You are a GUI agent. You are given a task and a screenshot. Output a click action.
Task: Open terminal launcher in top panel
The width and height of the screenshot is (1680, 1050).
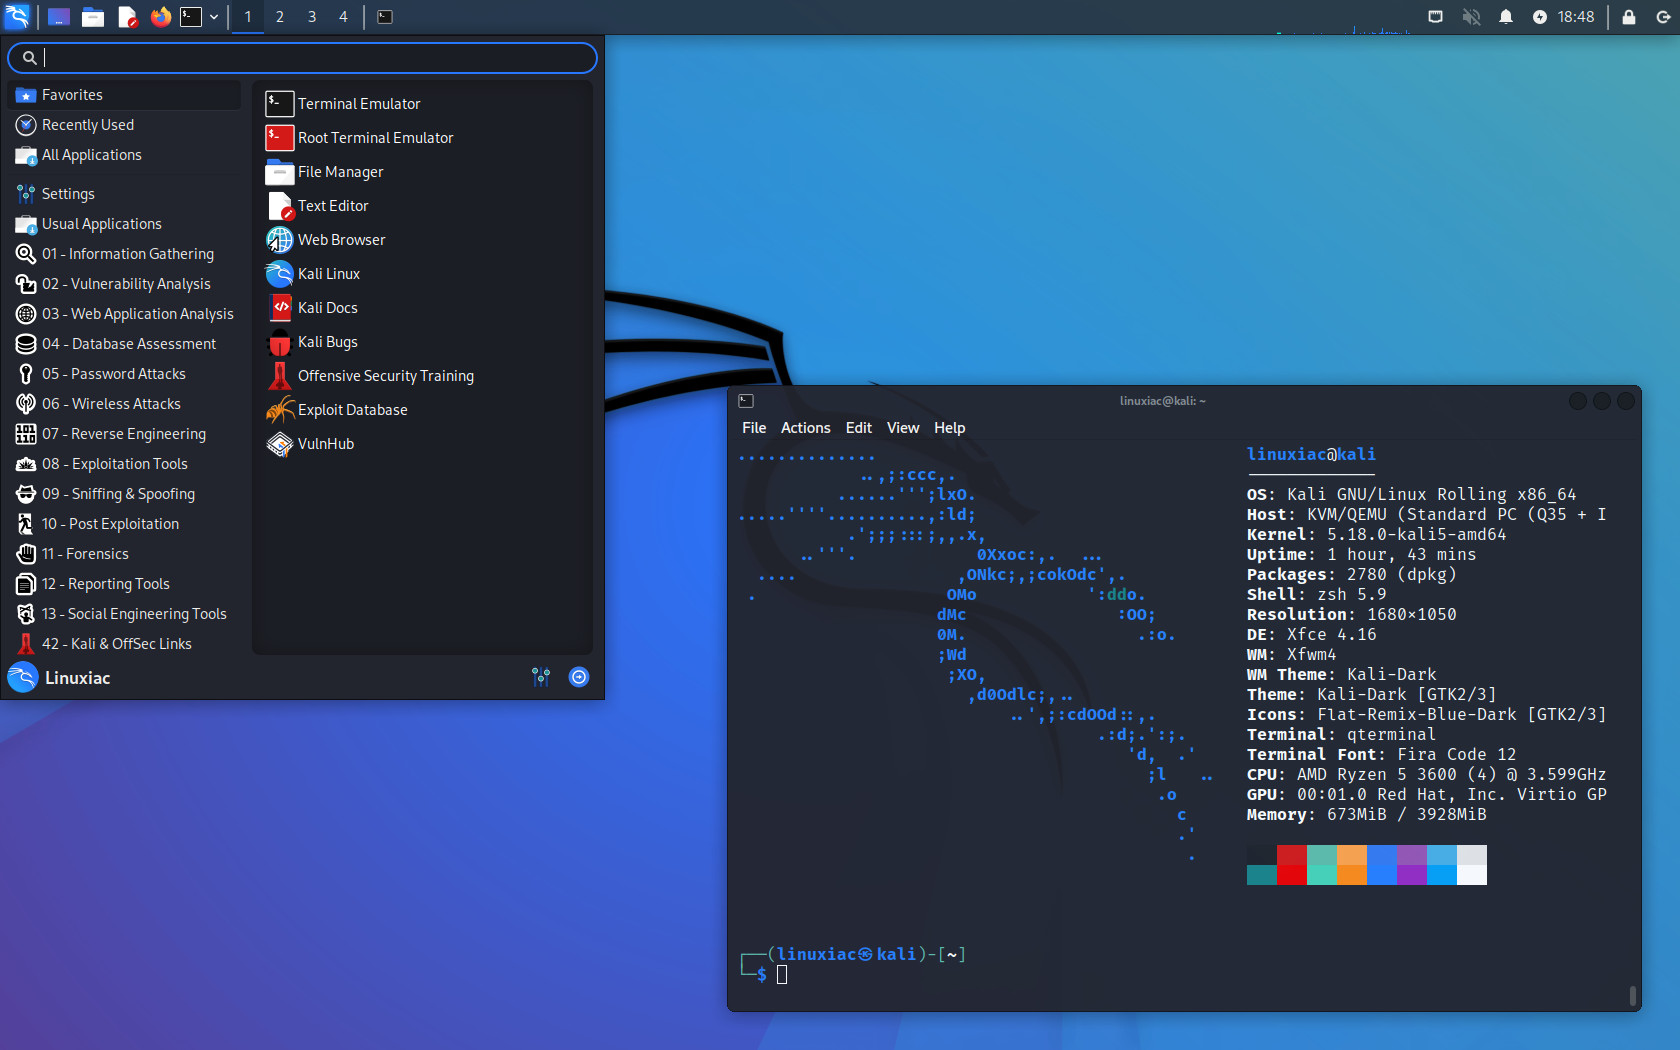191,17
